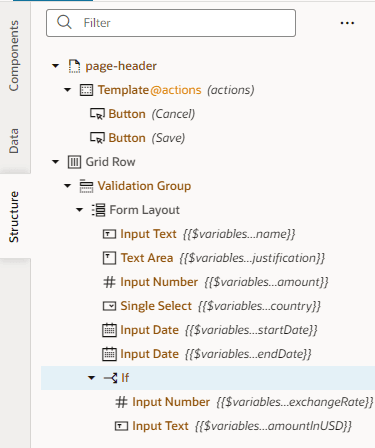
Task: Select the Validation Group label
Action: point(144,186)
